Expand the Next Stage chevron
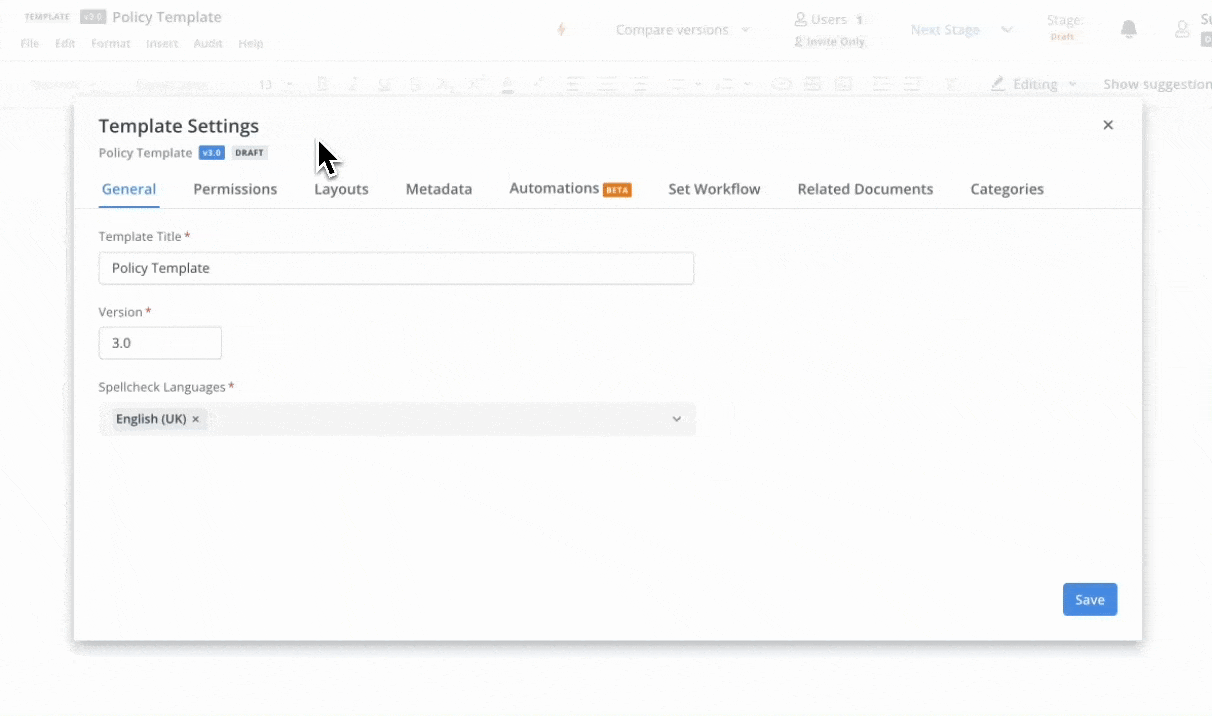1212x716 pixels. click(1007, 30)
